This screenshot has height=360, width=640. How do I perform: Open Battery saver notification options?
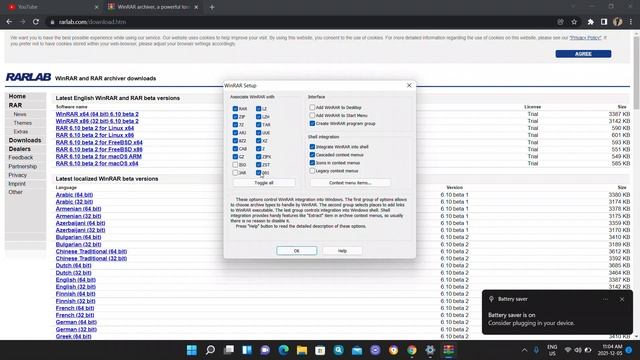click(605, 299)
